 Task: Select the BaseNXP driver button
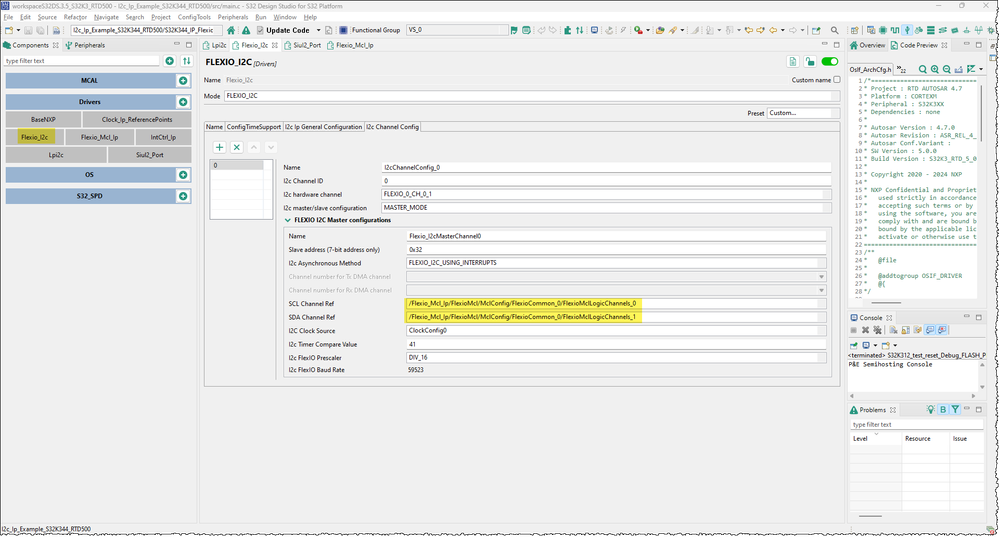click(x=43, y=119)
